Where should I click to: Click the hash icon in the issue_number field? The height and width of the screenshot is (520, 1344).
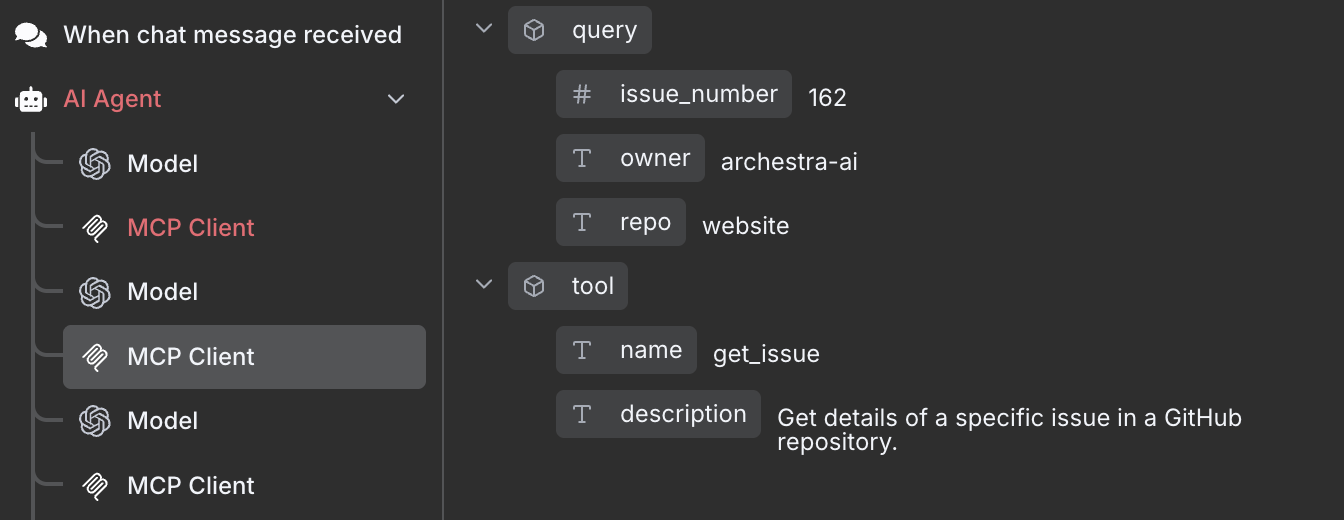click(x=581, y=95)
